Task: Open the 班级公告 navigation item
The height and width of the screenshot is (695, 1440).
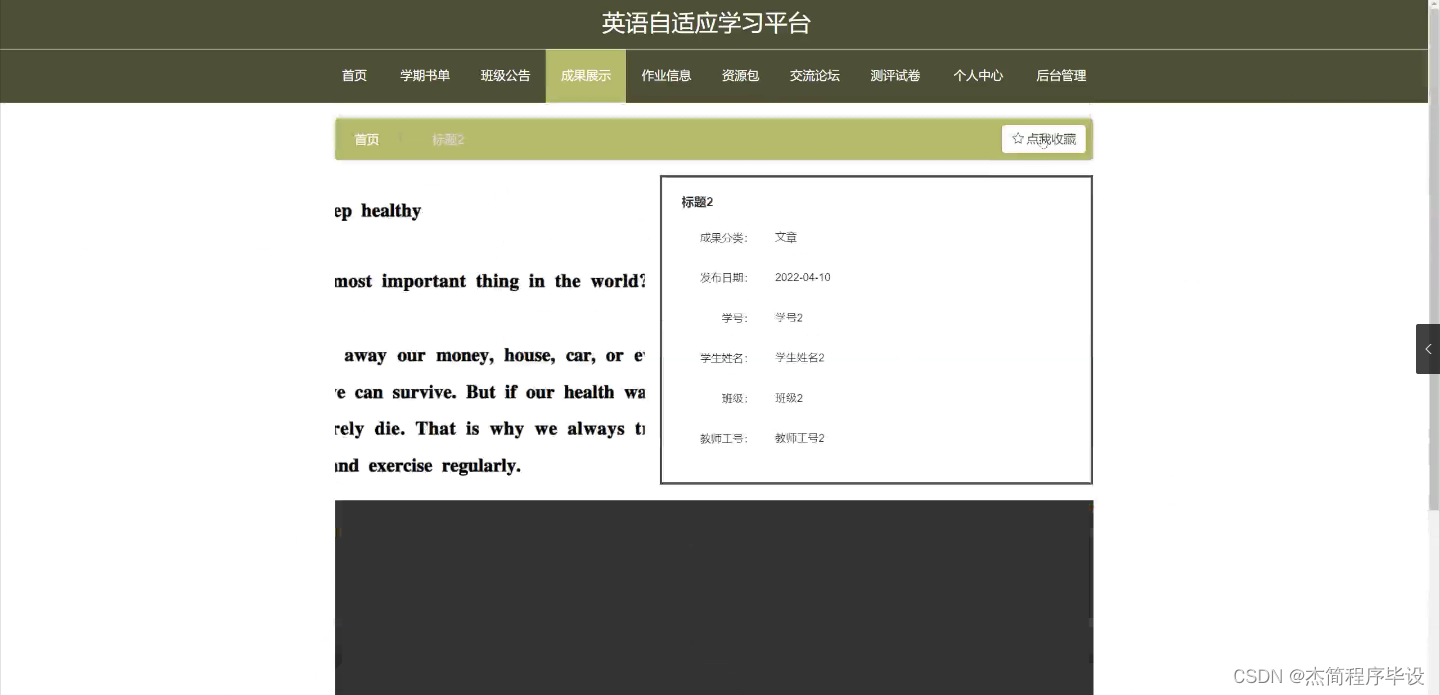Action: 505,75
